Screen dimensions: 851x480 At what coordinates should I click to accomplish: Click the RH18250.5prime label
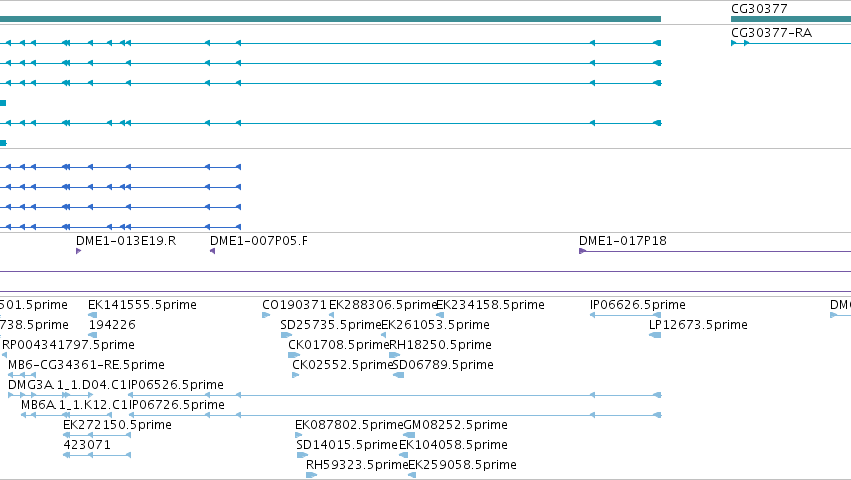point(440,345)
